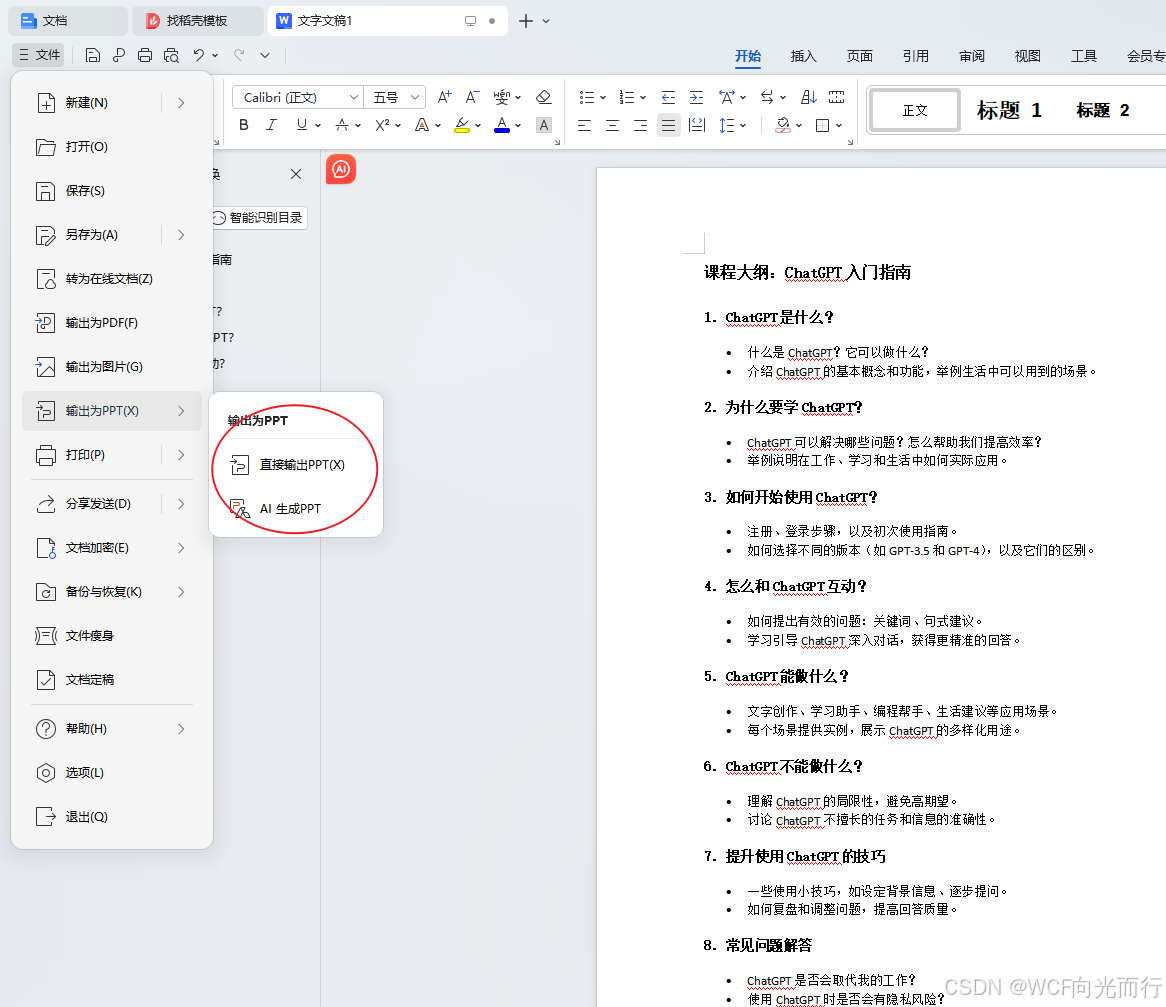Click the character shading A icon

tap(544, 125)
